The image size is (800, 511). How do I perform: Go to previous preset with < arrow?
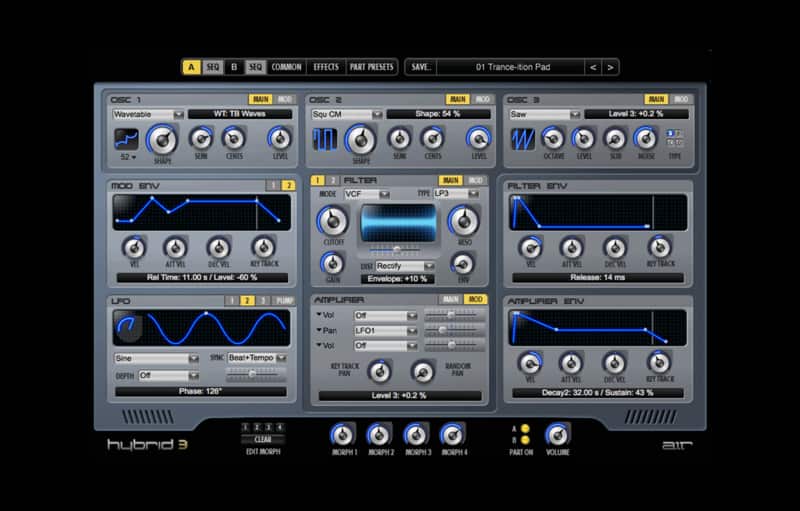(x=592, y=67)
